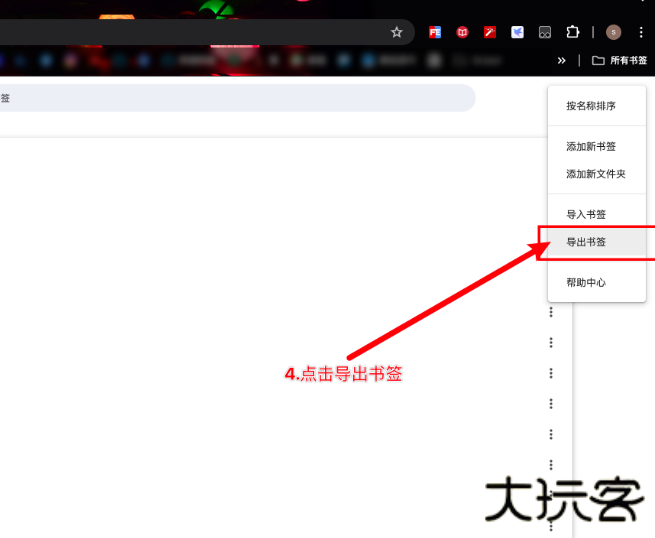Click the red book extension icon
Viewport: 655px width, 538px height.
pyautogui.click(x=462, y=32)
